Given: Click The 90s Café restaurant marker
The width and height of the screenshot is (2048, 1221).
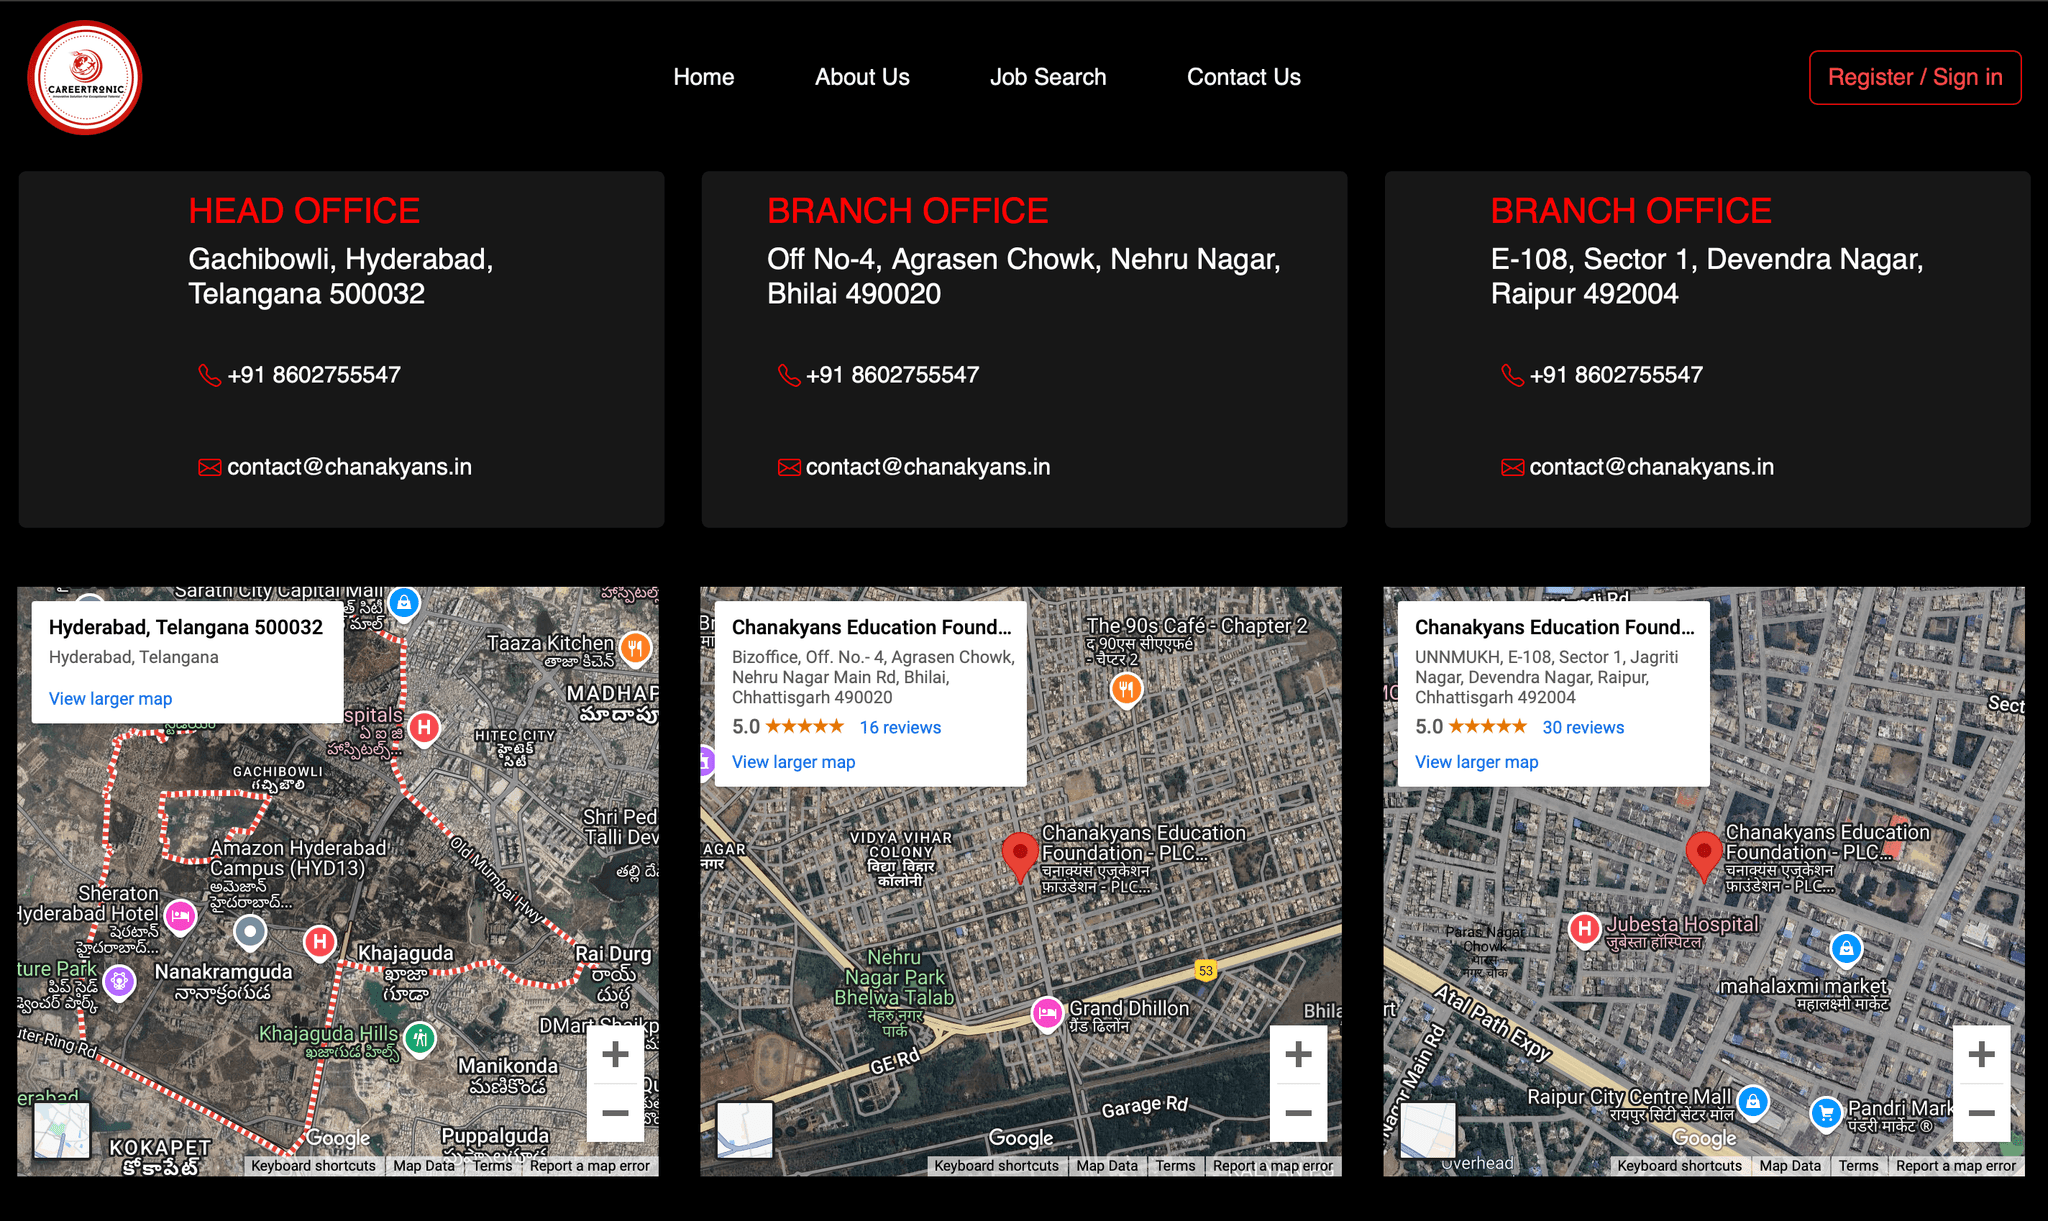Looking at the screenshot, I should pos(1126,689).
